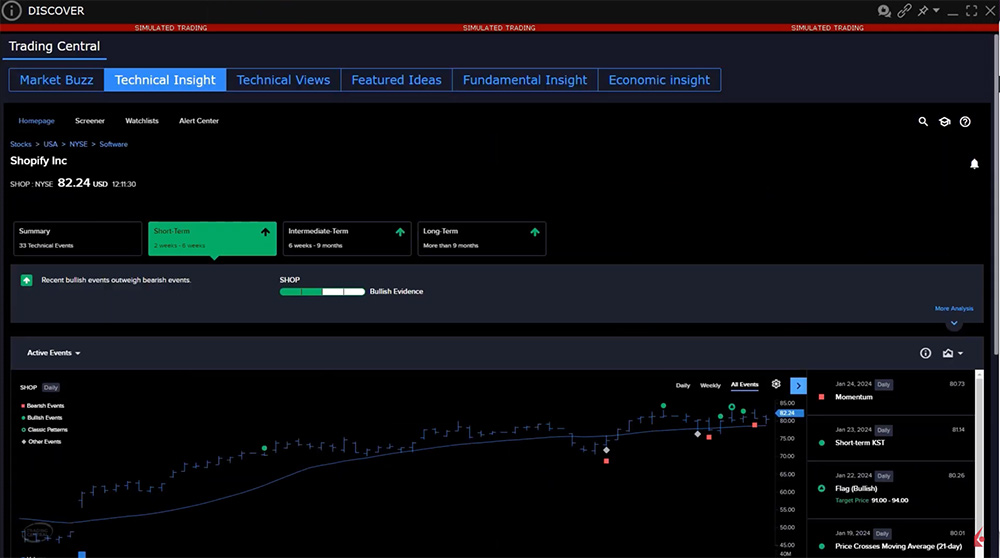Viewport: 1000px width, 558px height.
Task: Click the info icon beside DISCOVER
Action: tap(11, 11)
